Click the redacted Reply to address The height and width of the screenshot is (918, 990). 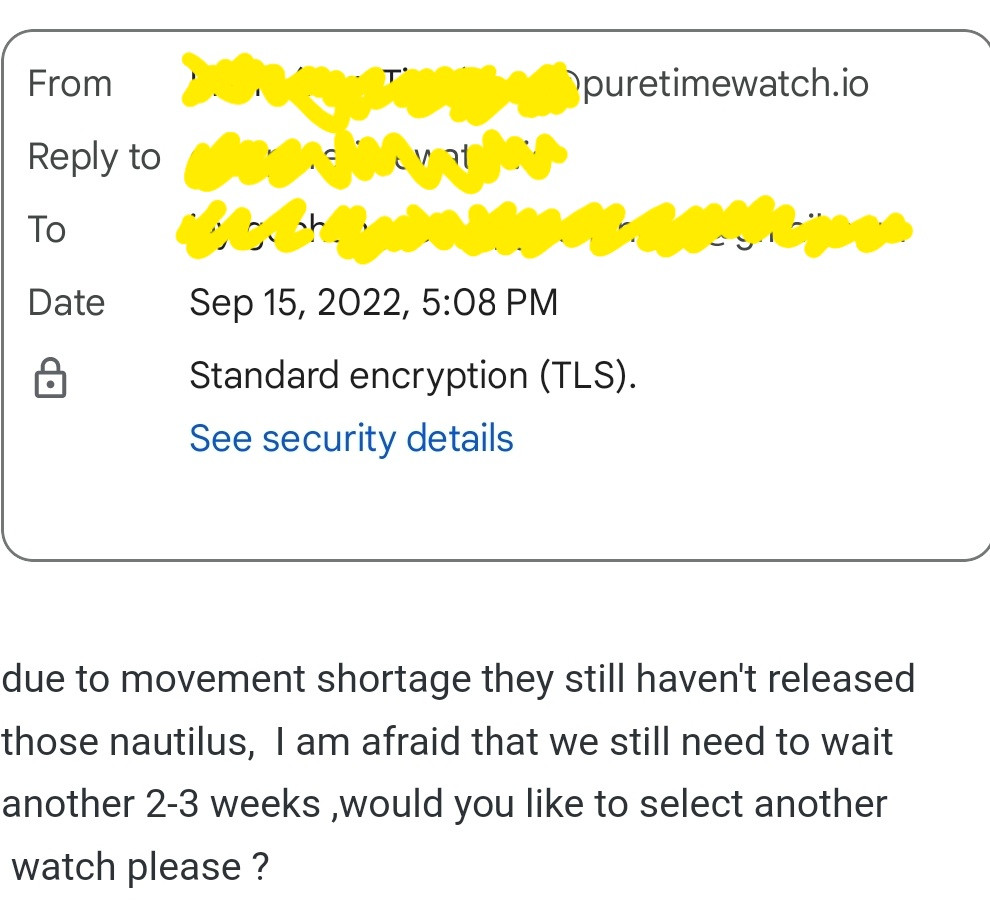375,159
